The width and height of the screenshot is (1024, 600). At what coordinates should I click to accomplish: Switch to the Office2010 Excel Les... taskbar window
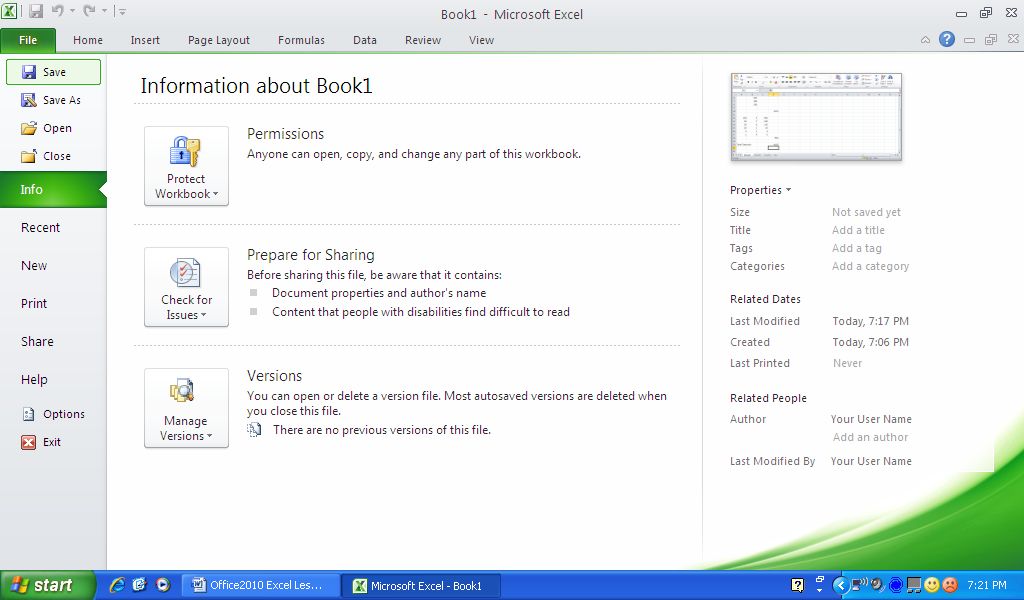click(260, 586)
